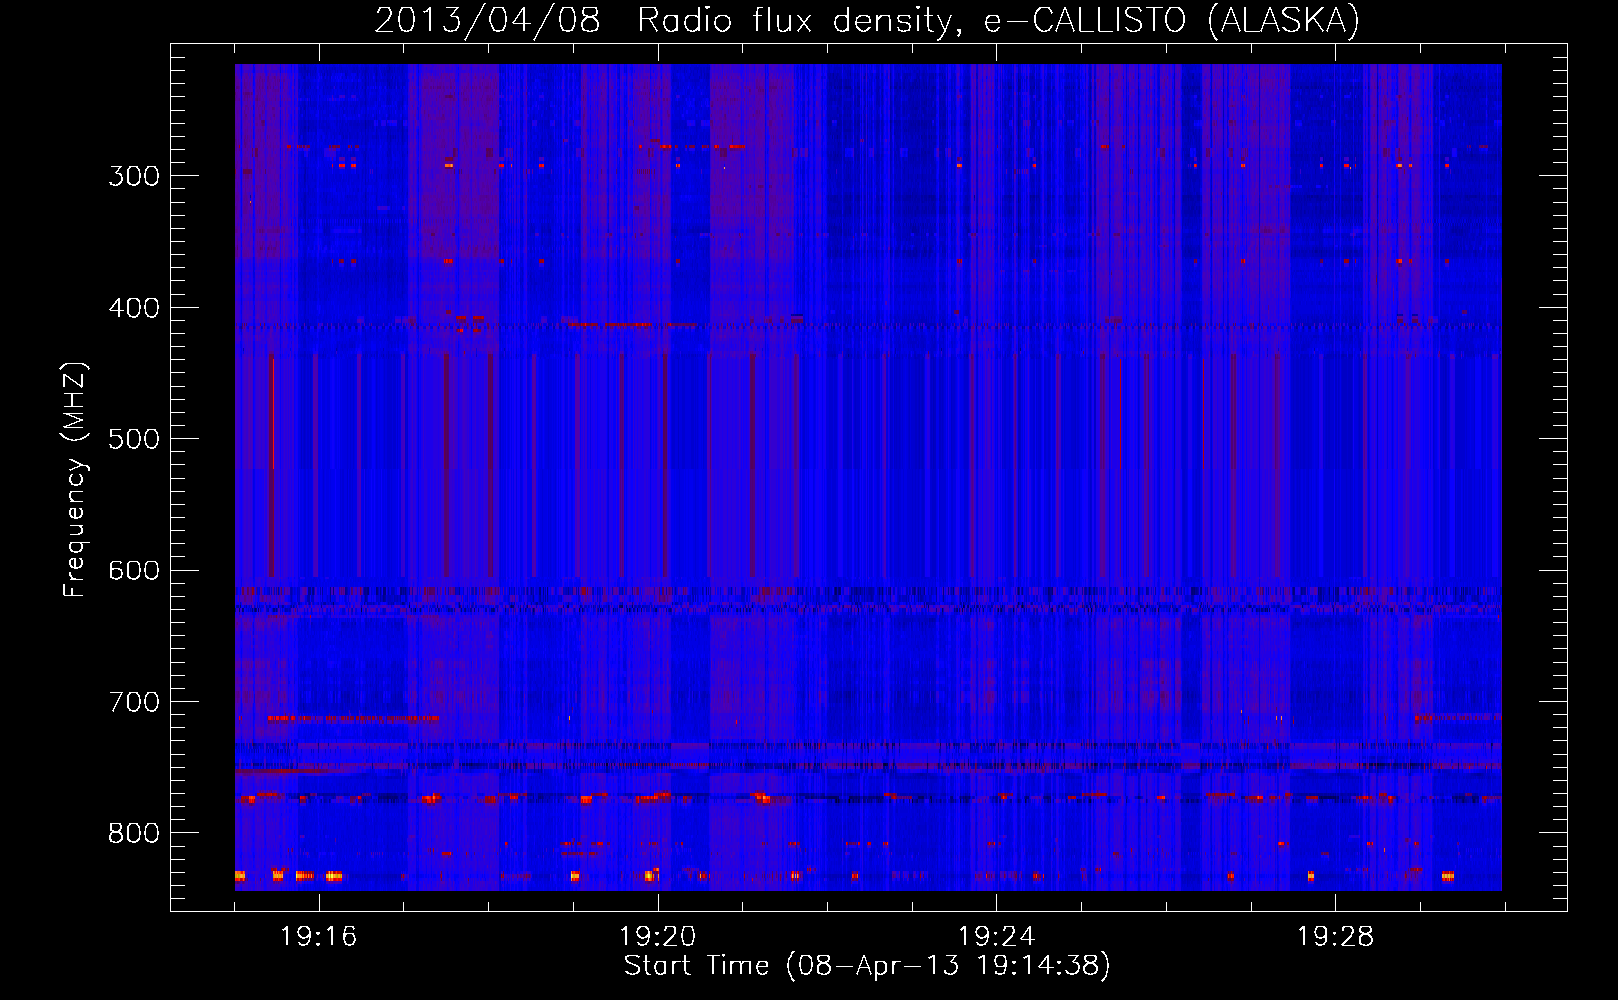Click the 700 frequency tick label

134,702
